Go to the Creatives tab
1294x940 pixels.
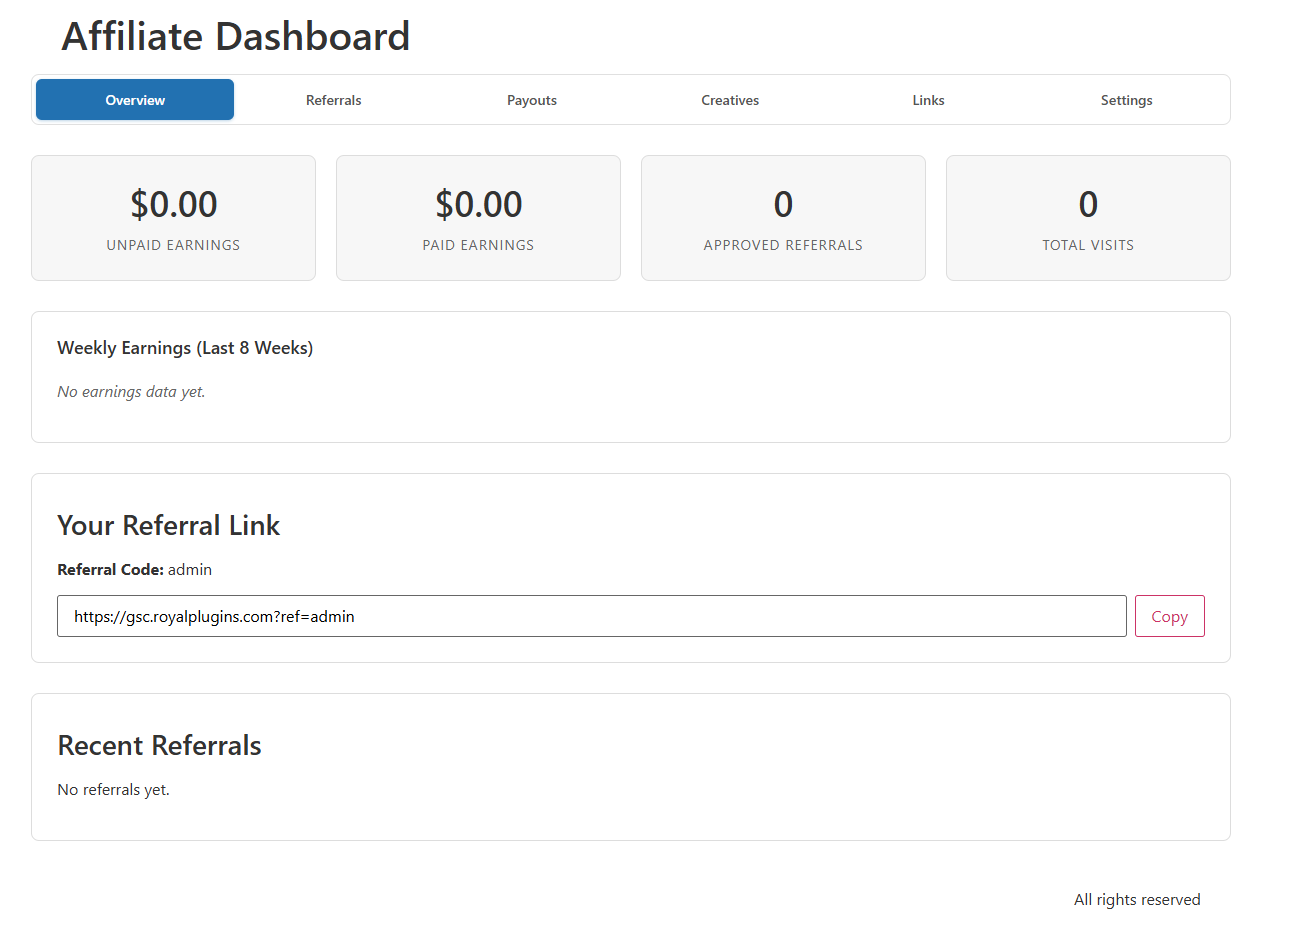[729, 99]
